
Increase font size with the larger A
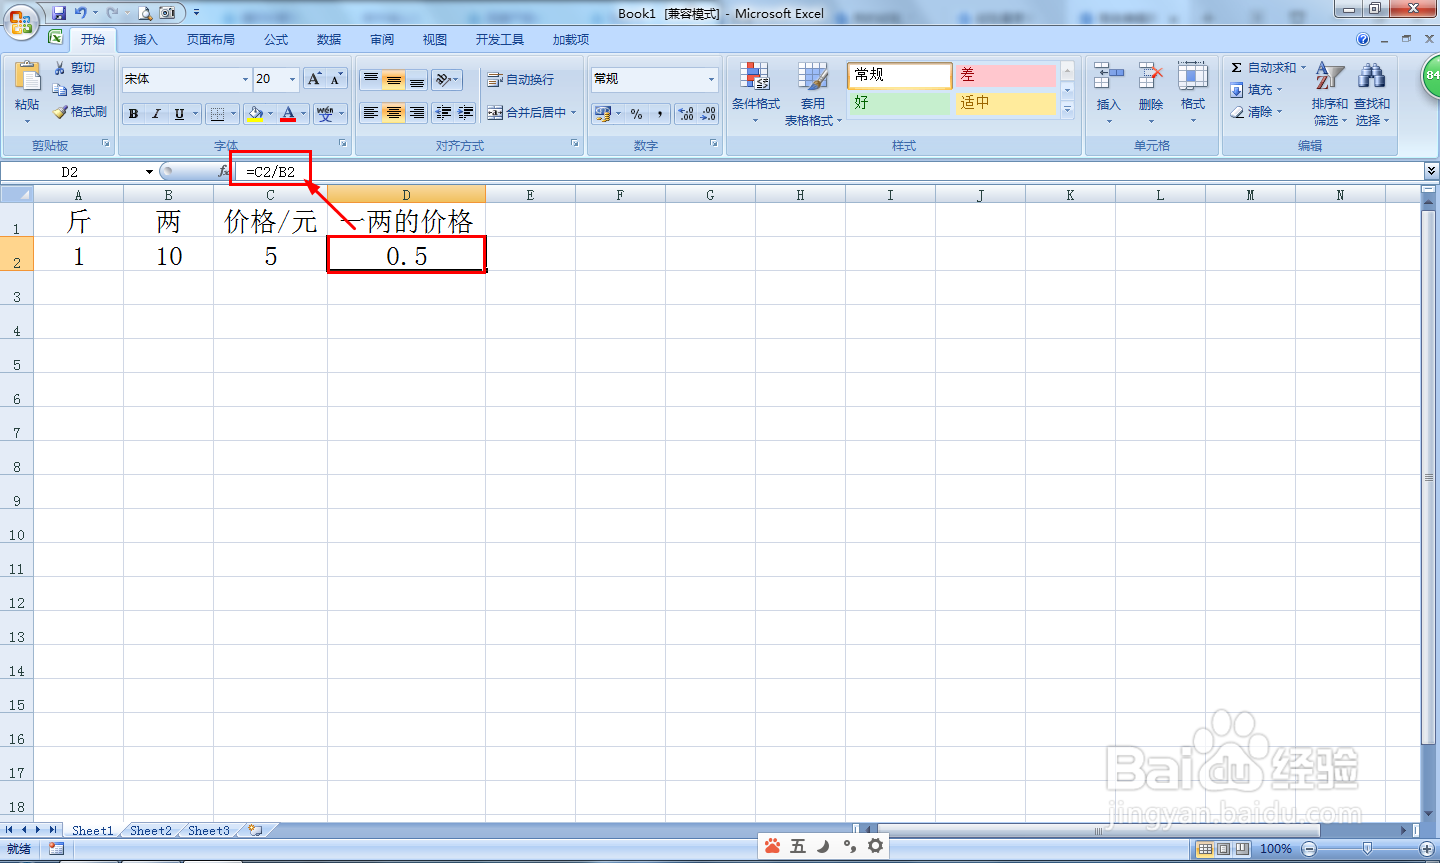[315, 79]
